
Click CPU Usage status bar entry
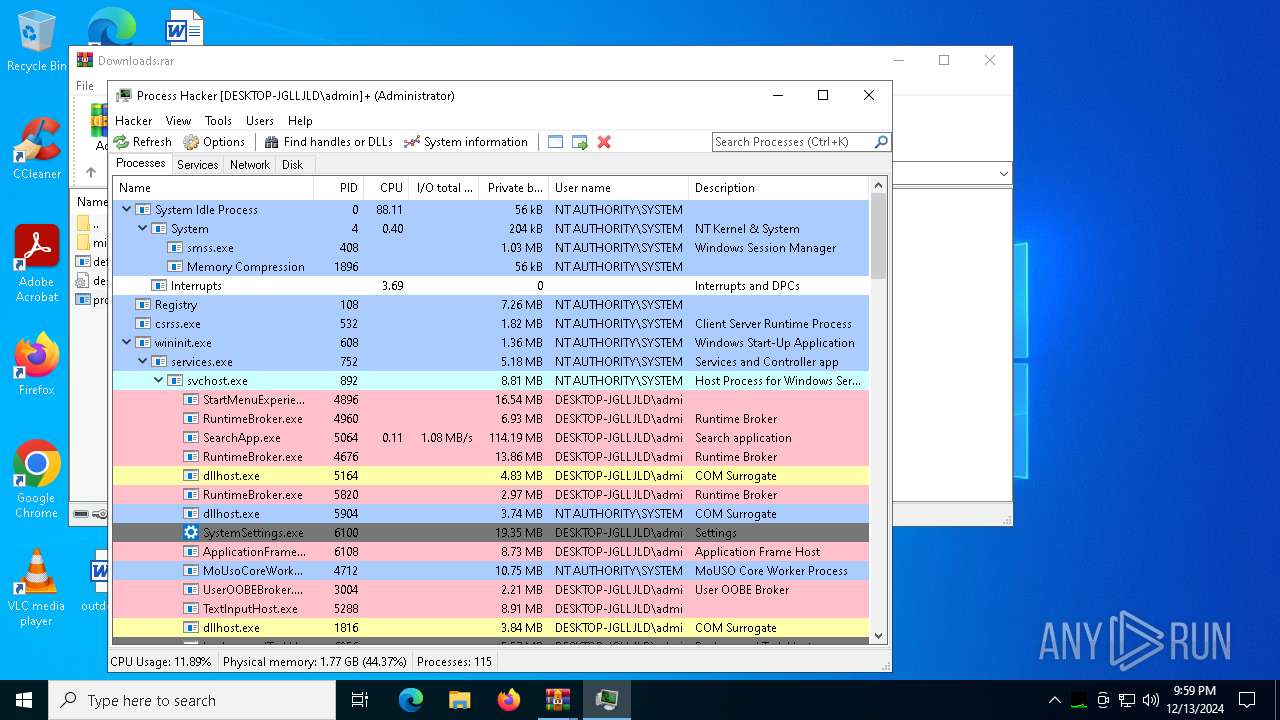pyautogui.click(x=161, y=661)
